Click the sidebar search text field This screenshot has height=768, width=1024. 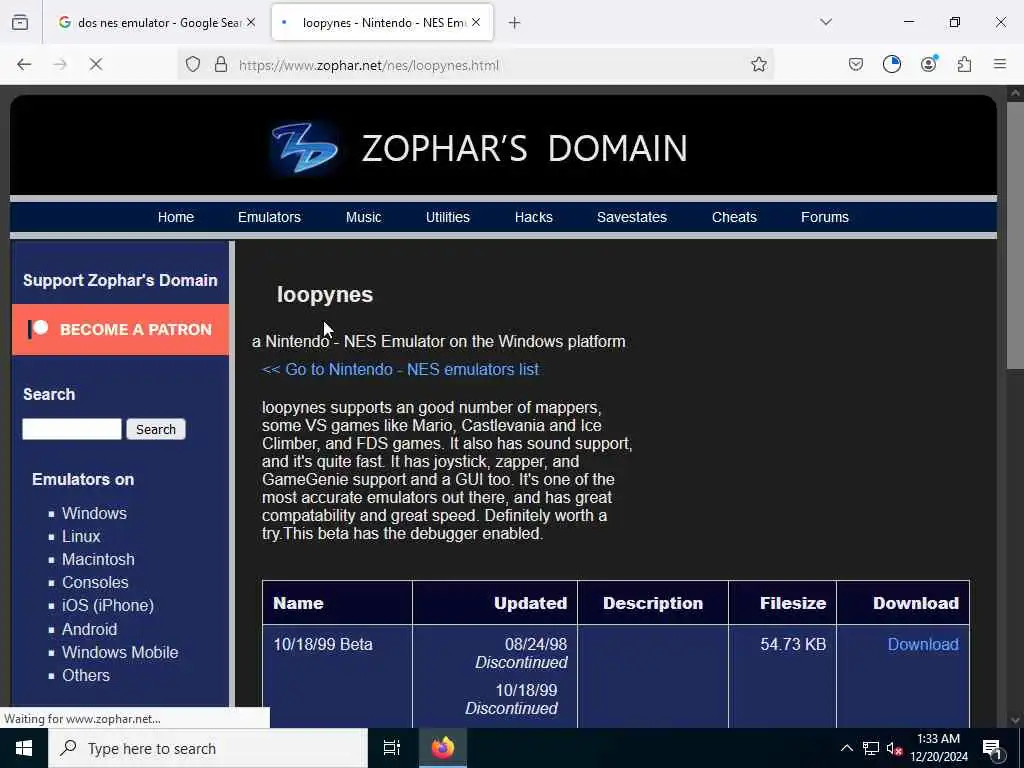click(x=72, y=429)
